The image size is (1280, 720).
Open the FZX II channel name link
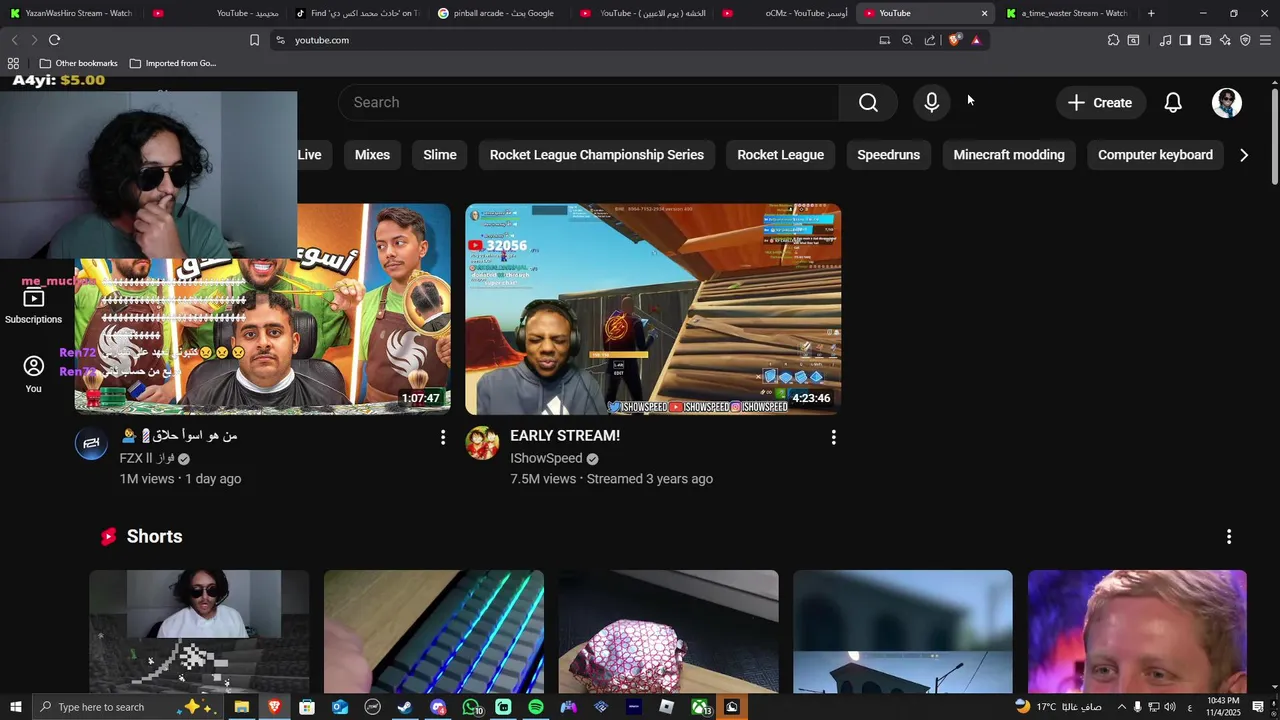click(x=147, y=458)
